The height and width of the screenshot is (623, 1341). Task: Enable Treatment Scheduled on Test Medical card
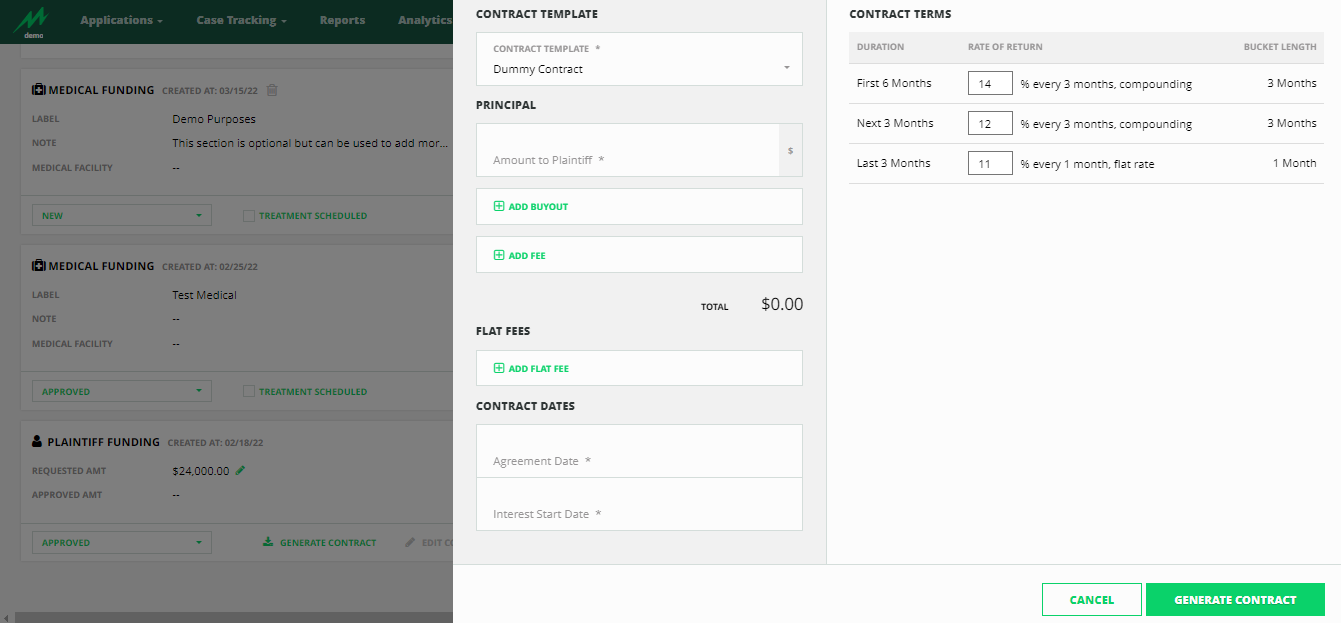249,392
